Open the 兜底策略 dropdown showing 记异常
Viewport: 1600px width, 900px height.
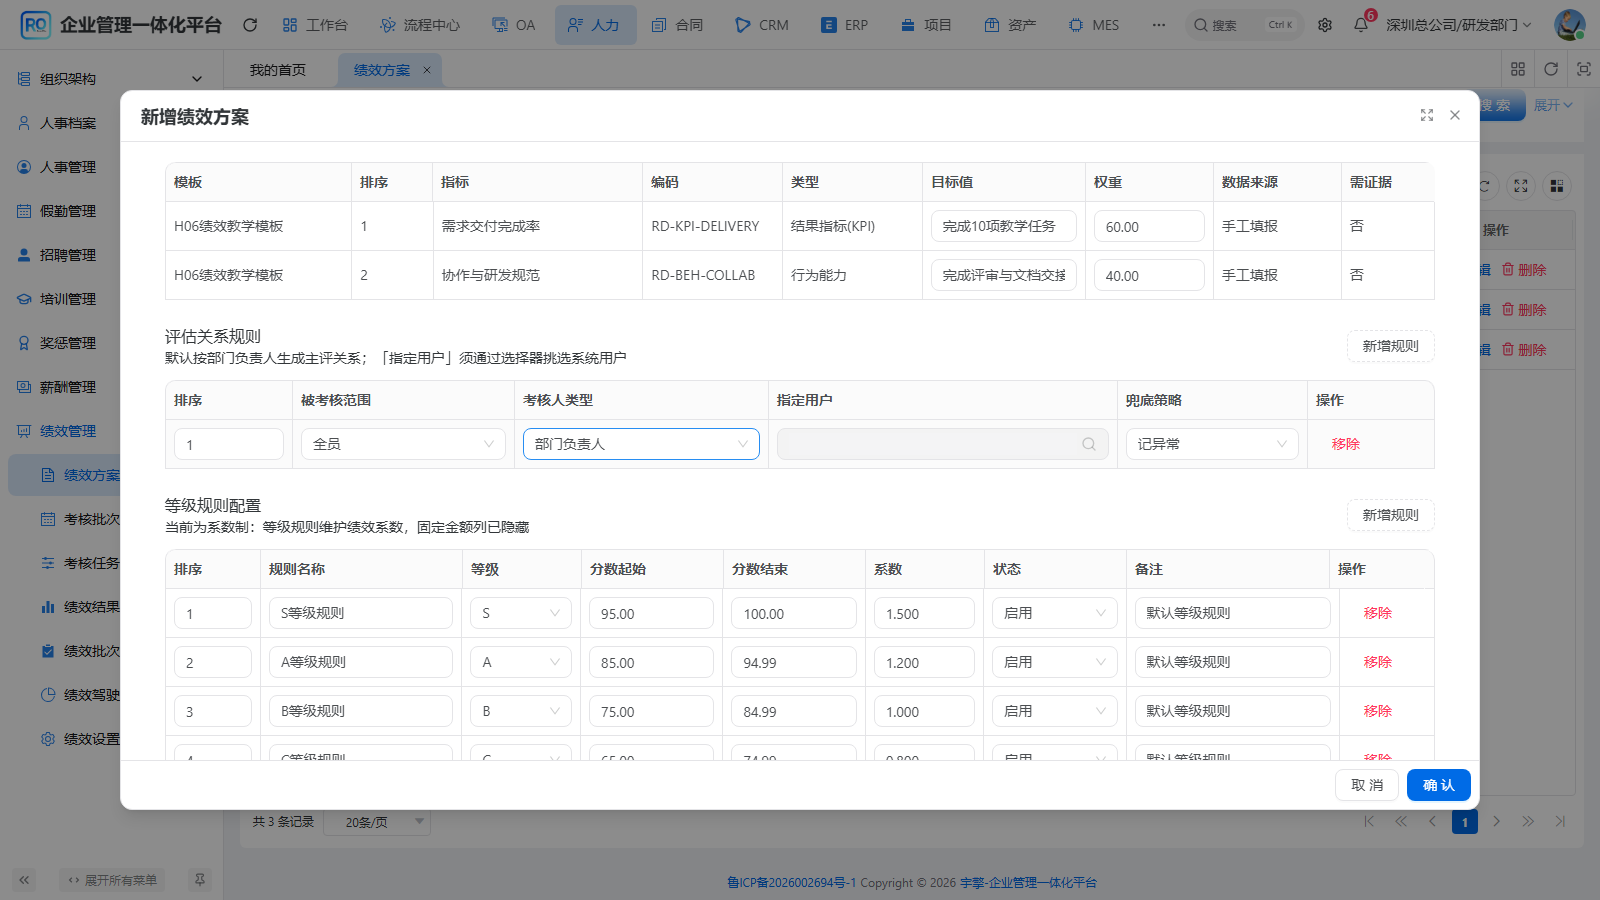[1212, 444]
